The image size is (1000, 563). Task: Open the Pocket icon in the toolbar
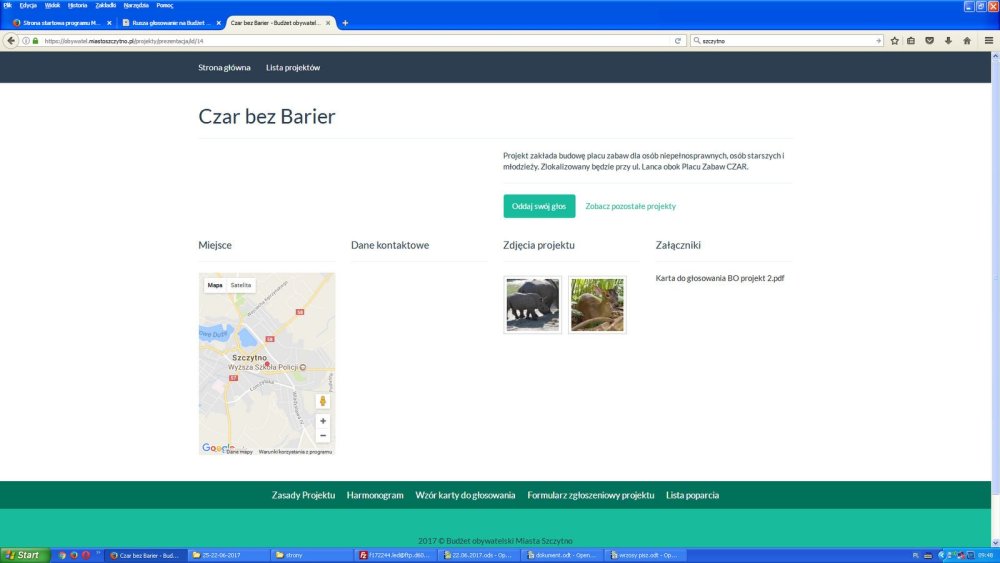tap(930, 41)
